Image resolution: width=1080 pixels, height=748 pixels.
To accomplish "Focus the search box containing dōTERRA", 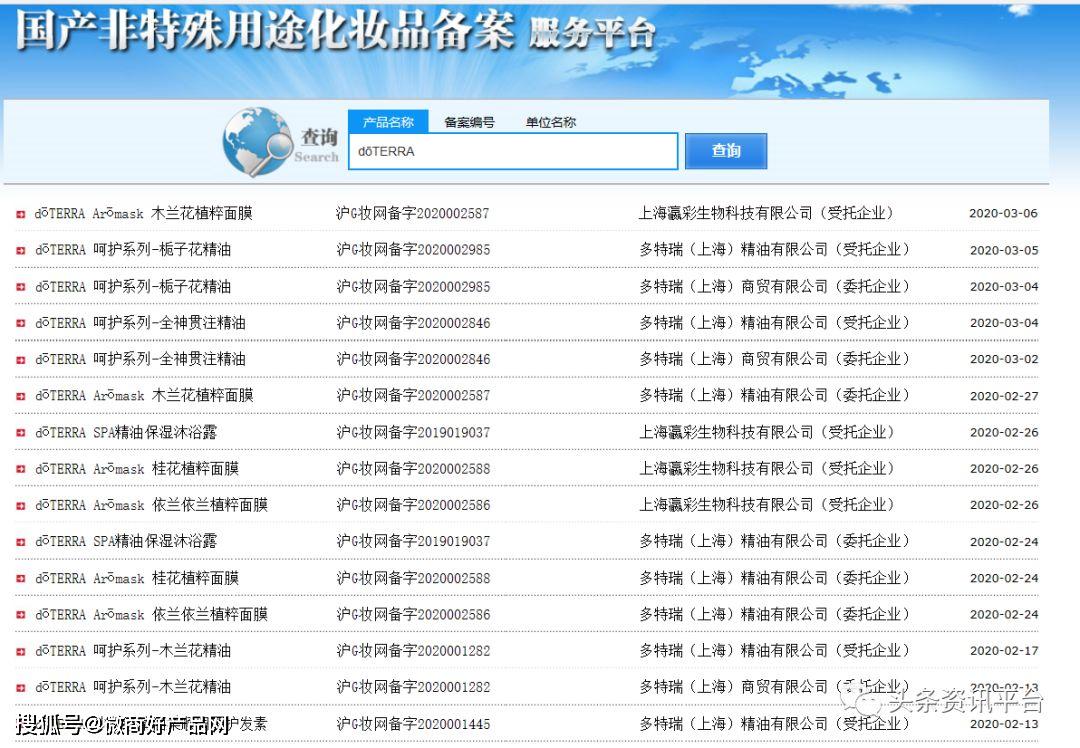I will click(513, 151).
